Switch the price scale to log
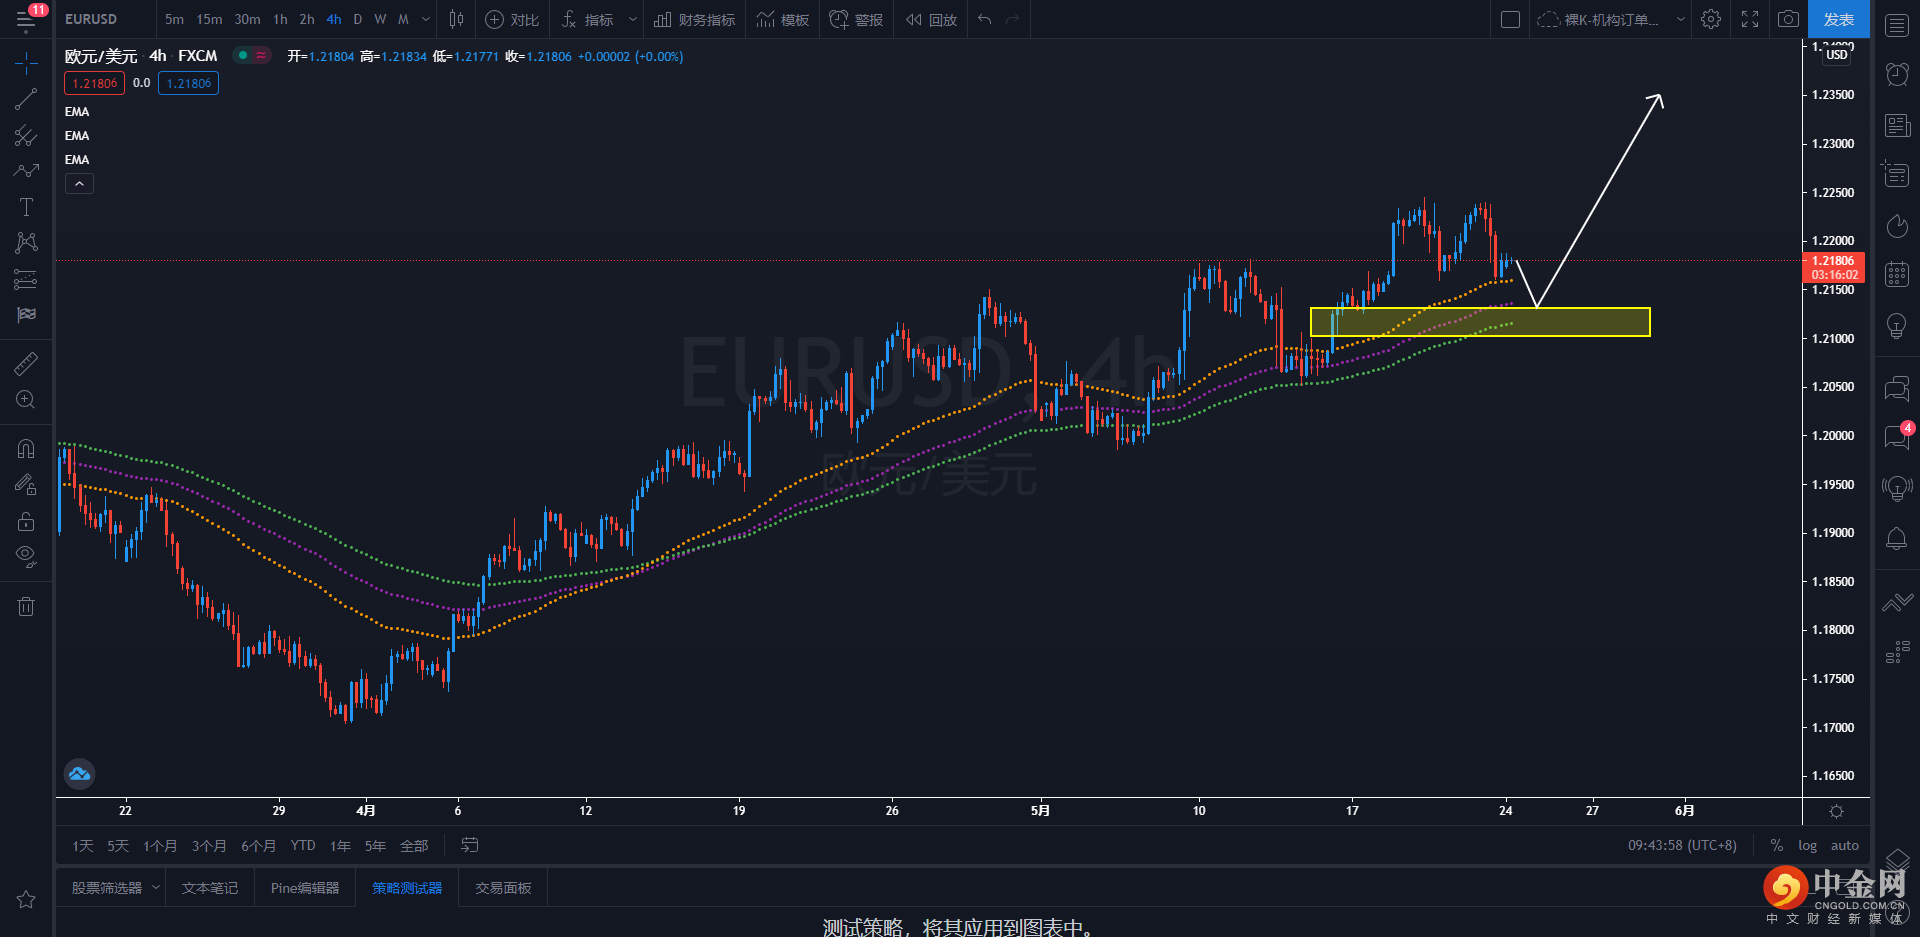The height and width of the screenshot is (937, 1920). pyautogui.click(x=1807, y=846)
